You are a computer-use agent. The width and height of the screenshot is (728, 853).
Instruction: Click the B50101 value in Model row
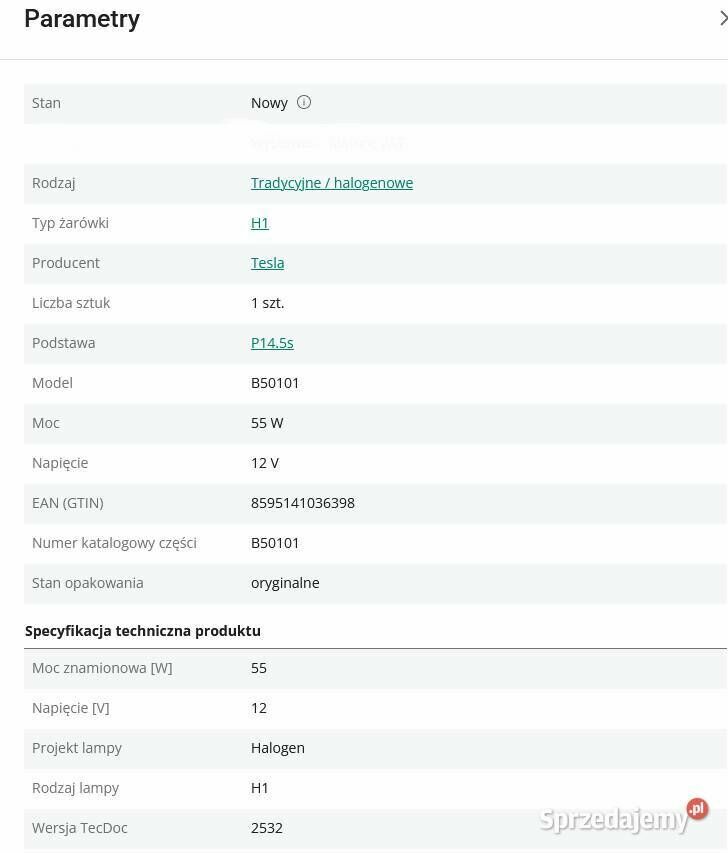275,383
